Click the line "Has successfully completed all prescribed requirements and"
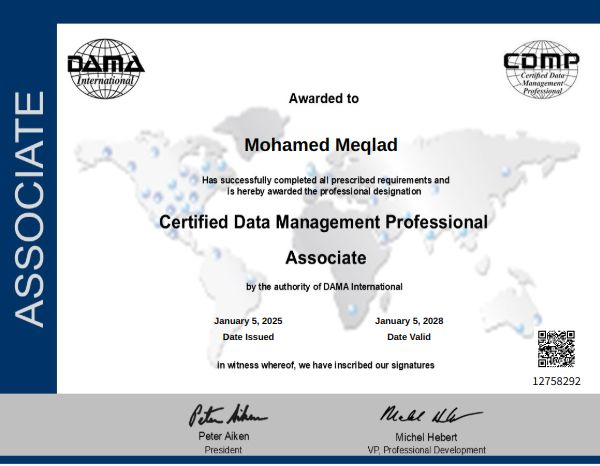Image resolution: width=600 pixels, height=466 pixels. coord(326,180)
